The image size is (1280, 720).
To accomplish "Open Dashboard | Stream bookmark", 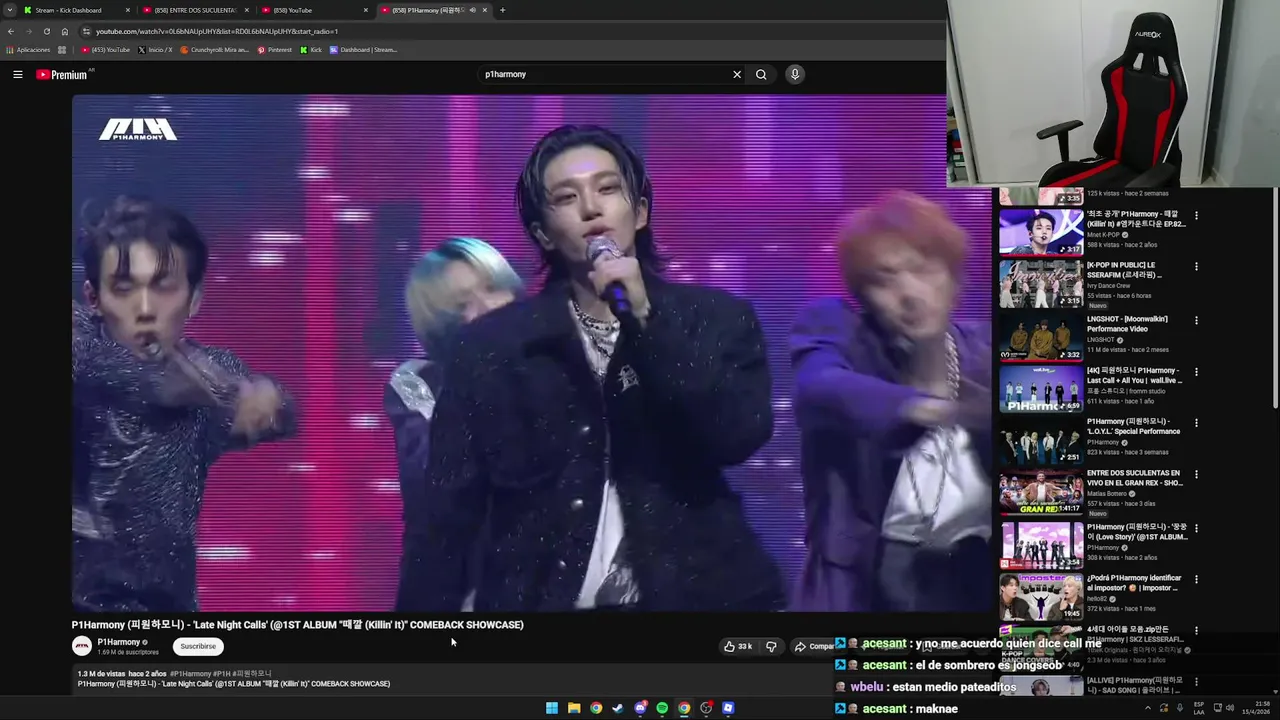I will pos(363,49).
